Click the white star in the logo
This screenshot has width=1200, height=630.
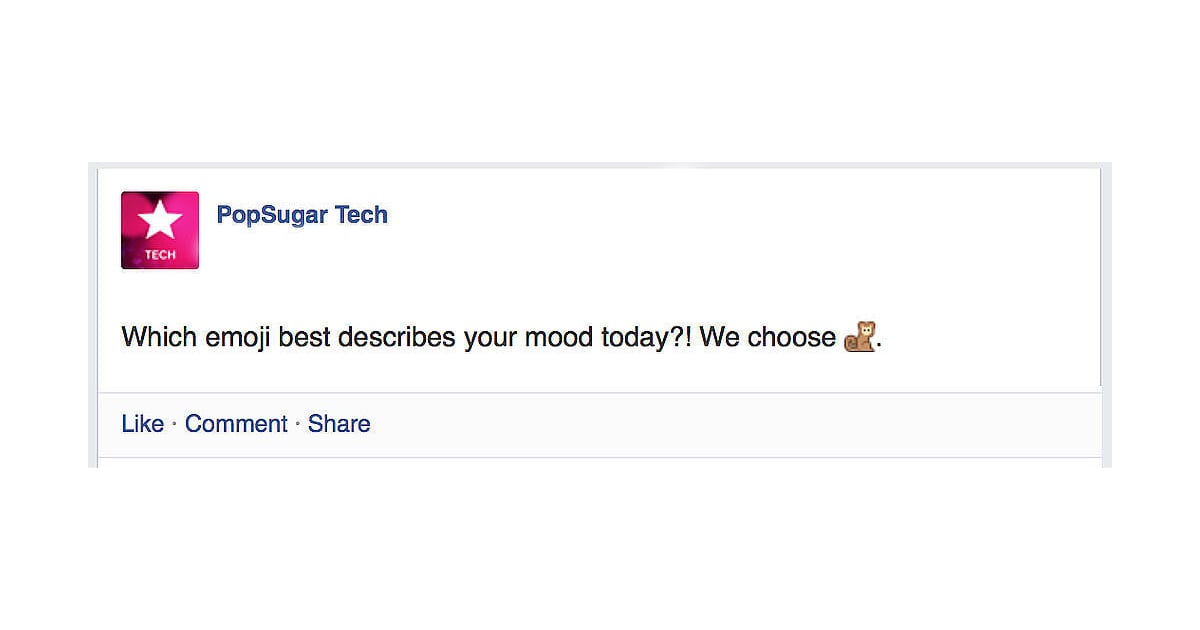pyautogui.click(x=159, y=218)
